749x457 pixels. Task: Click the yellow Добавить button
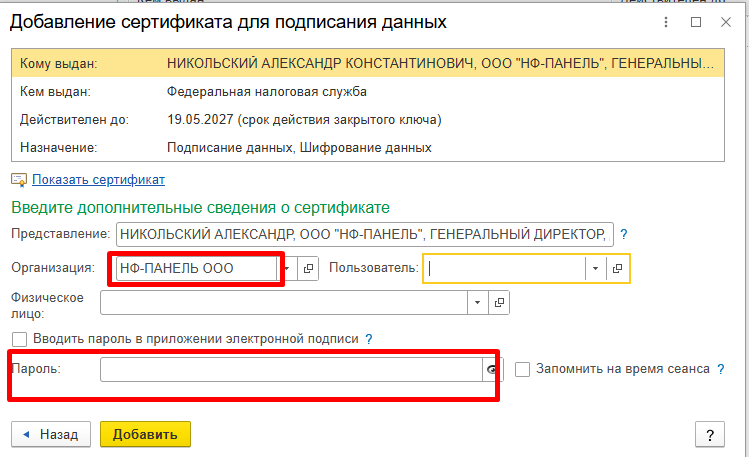145,434
